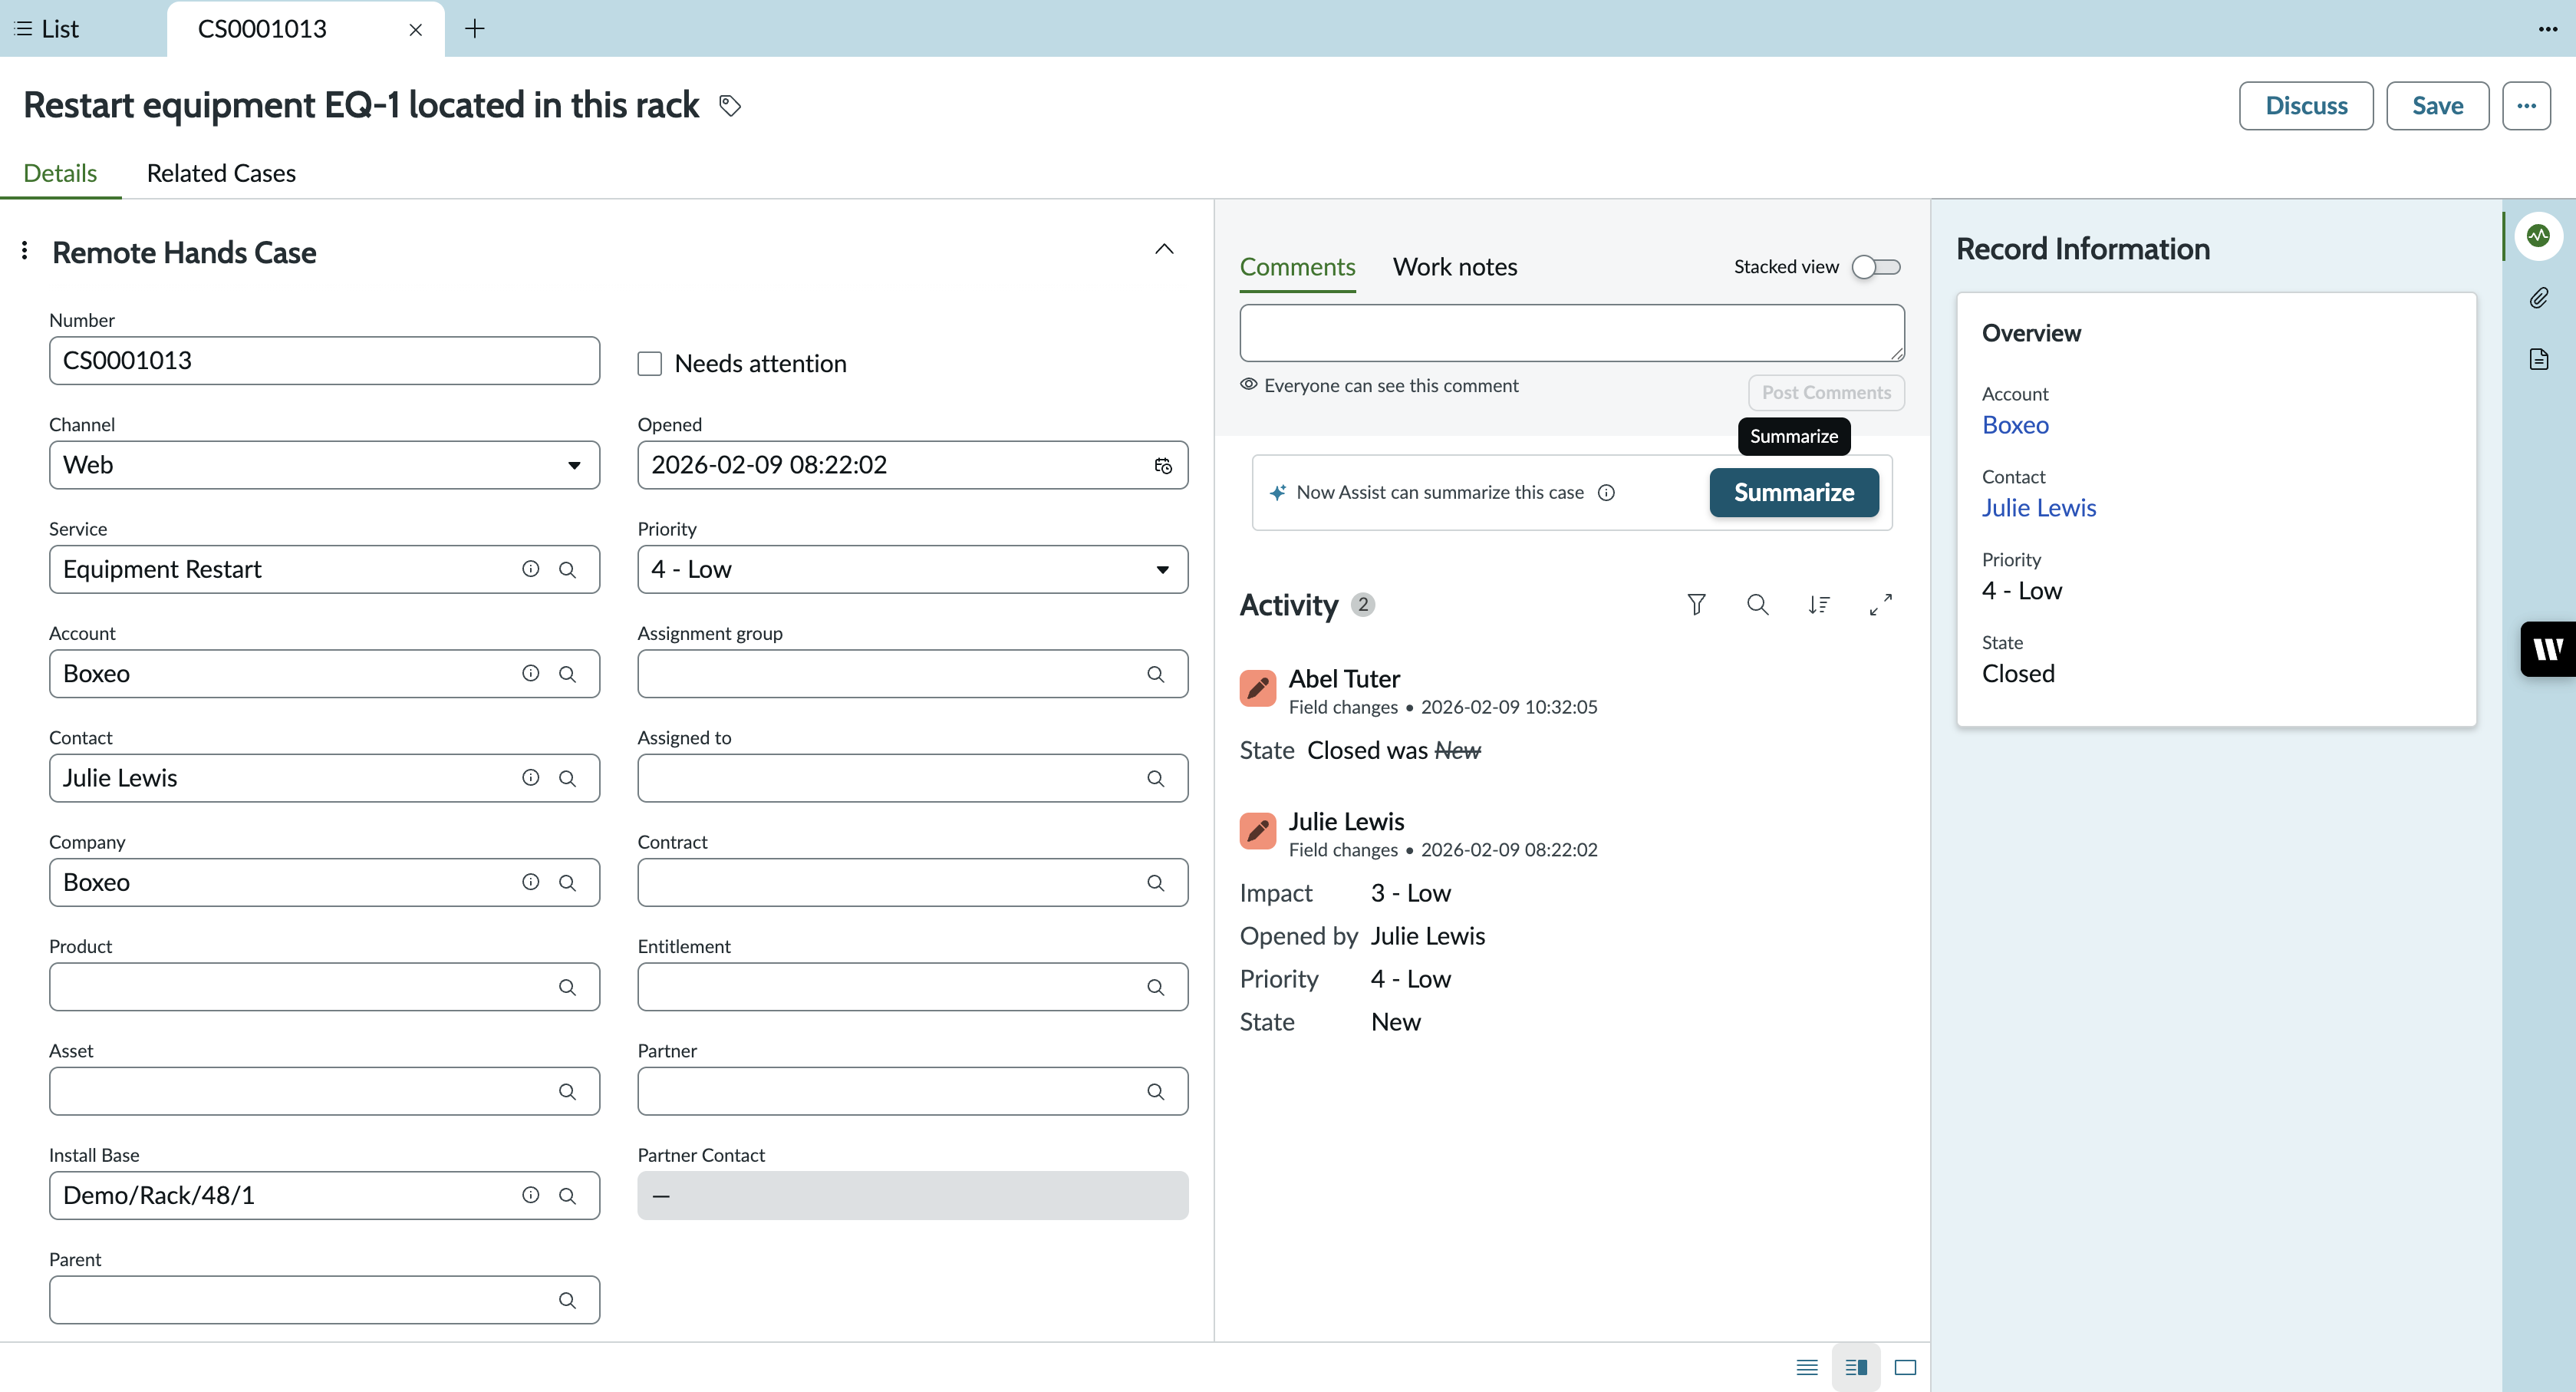The height and width of the screenshot is (1392, 2576).
Task: Click into the comment text box
Action: (1572, 333)
